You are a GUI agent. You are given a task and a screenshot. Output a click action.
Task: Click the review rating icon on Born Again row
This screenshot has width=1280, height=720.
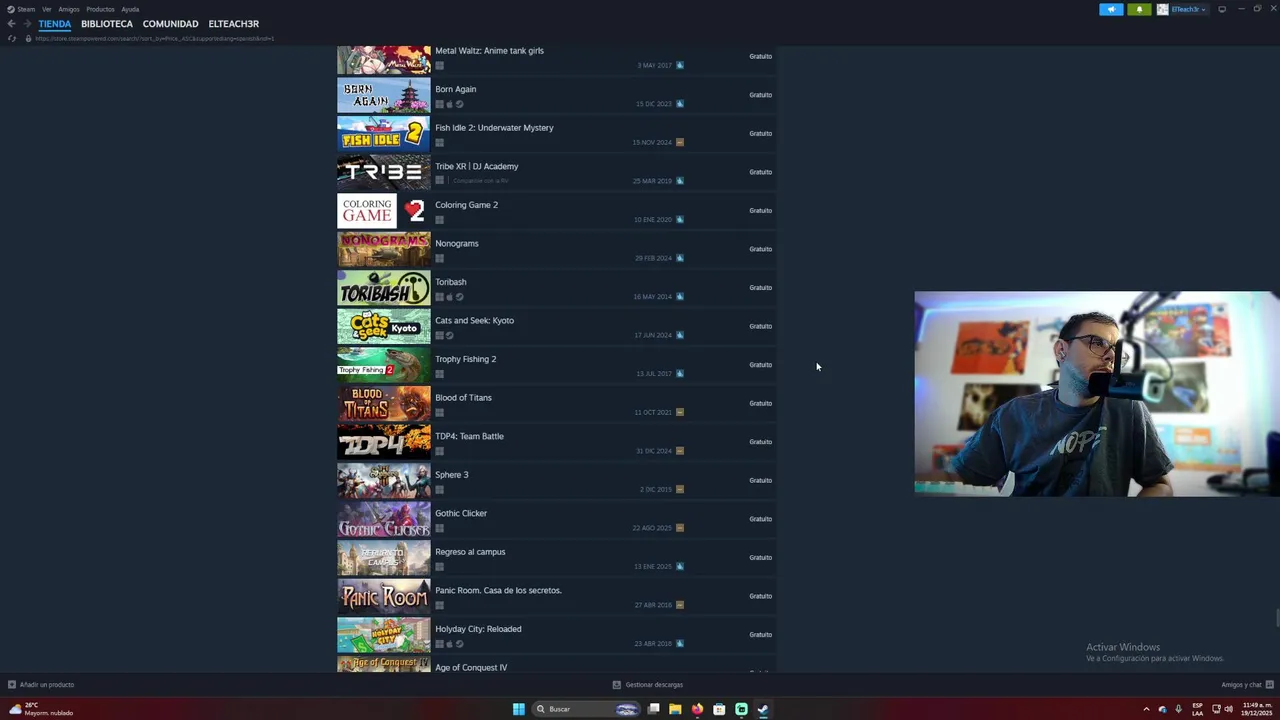coord(680,104)
